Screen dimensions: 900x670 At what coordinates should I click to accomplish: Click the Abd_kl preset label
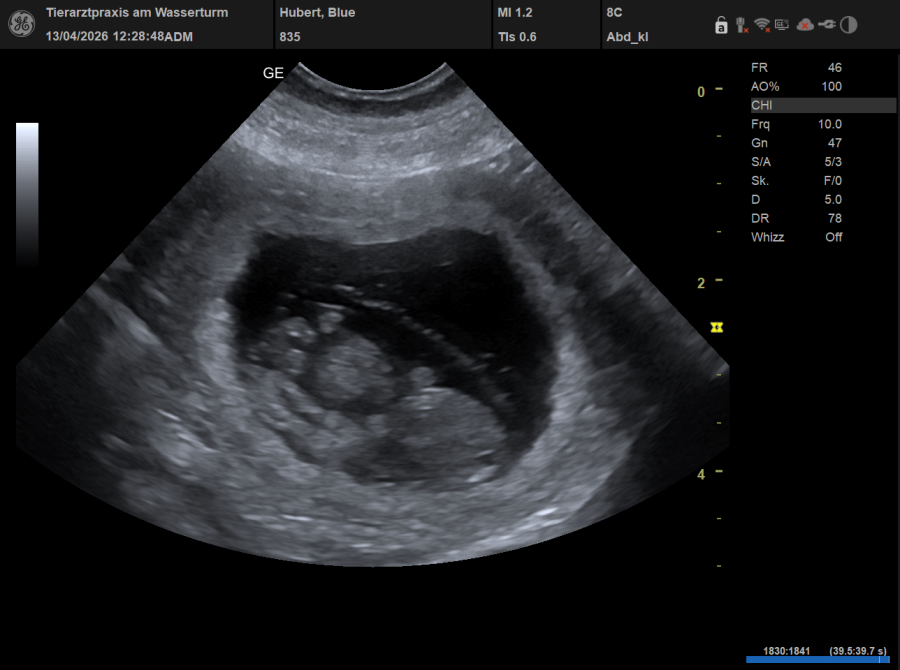625,37
